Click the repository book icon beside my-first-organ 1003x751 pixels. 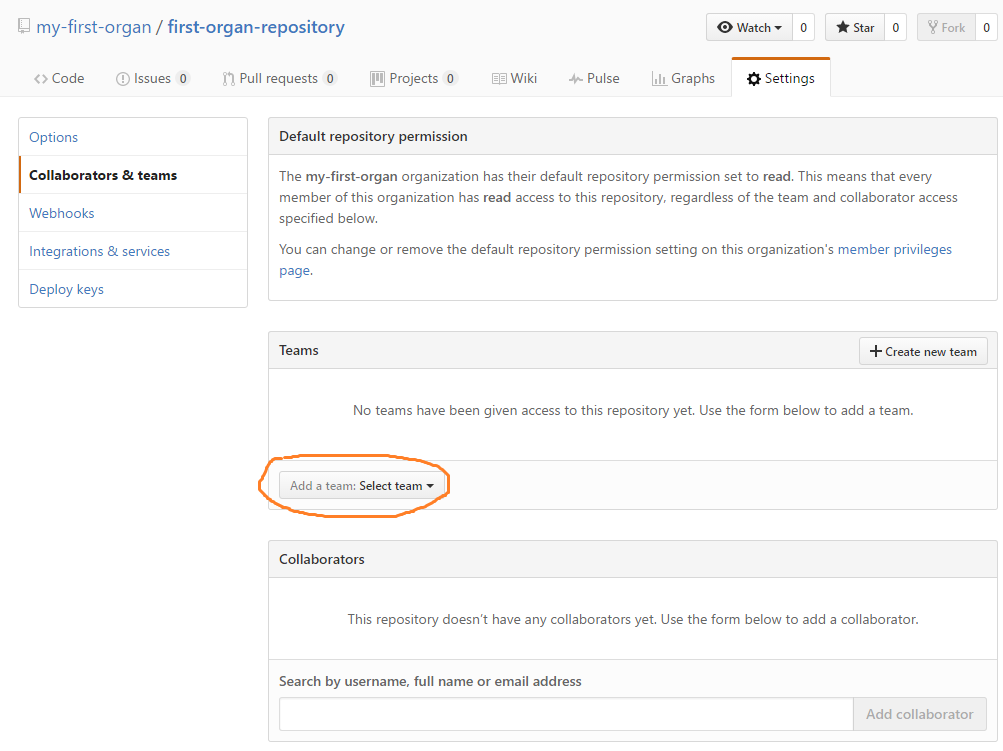(24, 26)
